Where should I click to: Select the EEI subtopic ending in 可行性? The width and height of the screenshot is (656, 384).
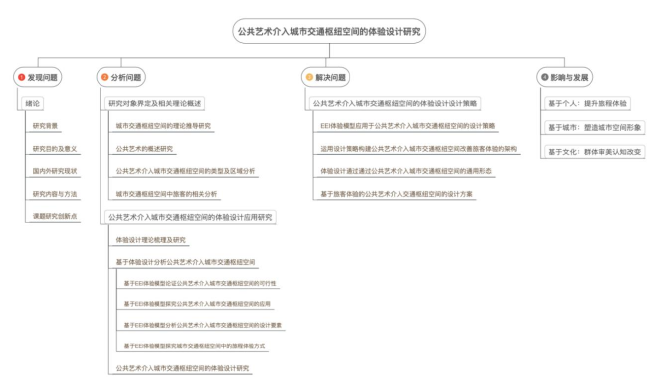coord(200,284)
